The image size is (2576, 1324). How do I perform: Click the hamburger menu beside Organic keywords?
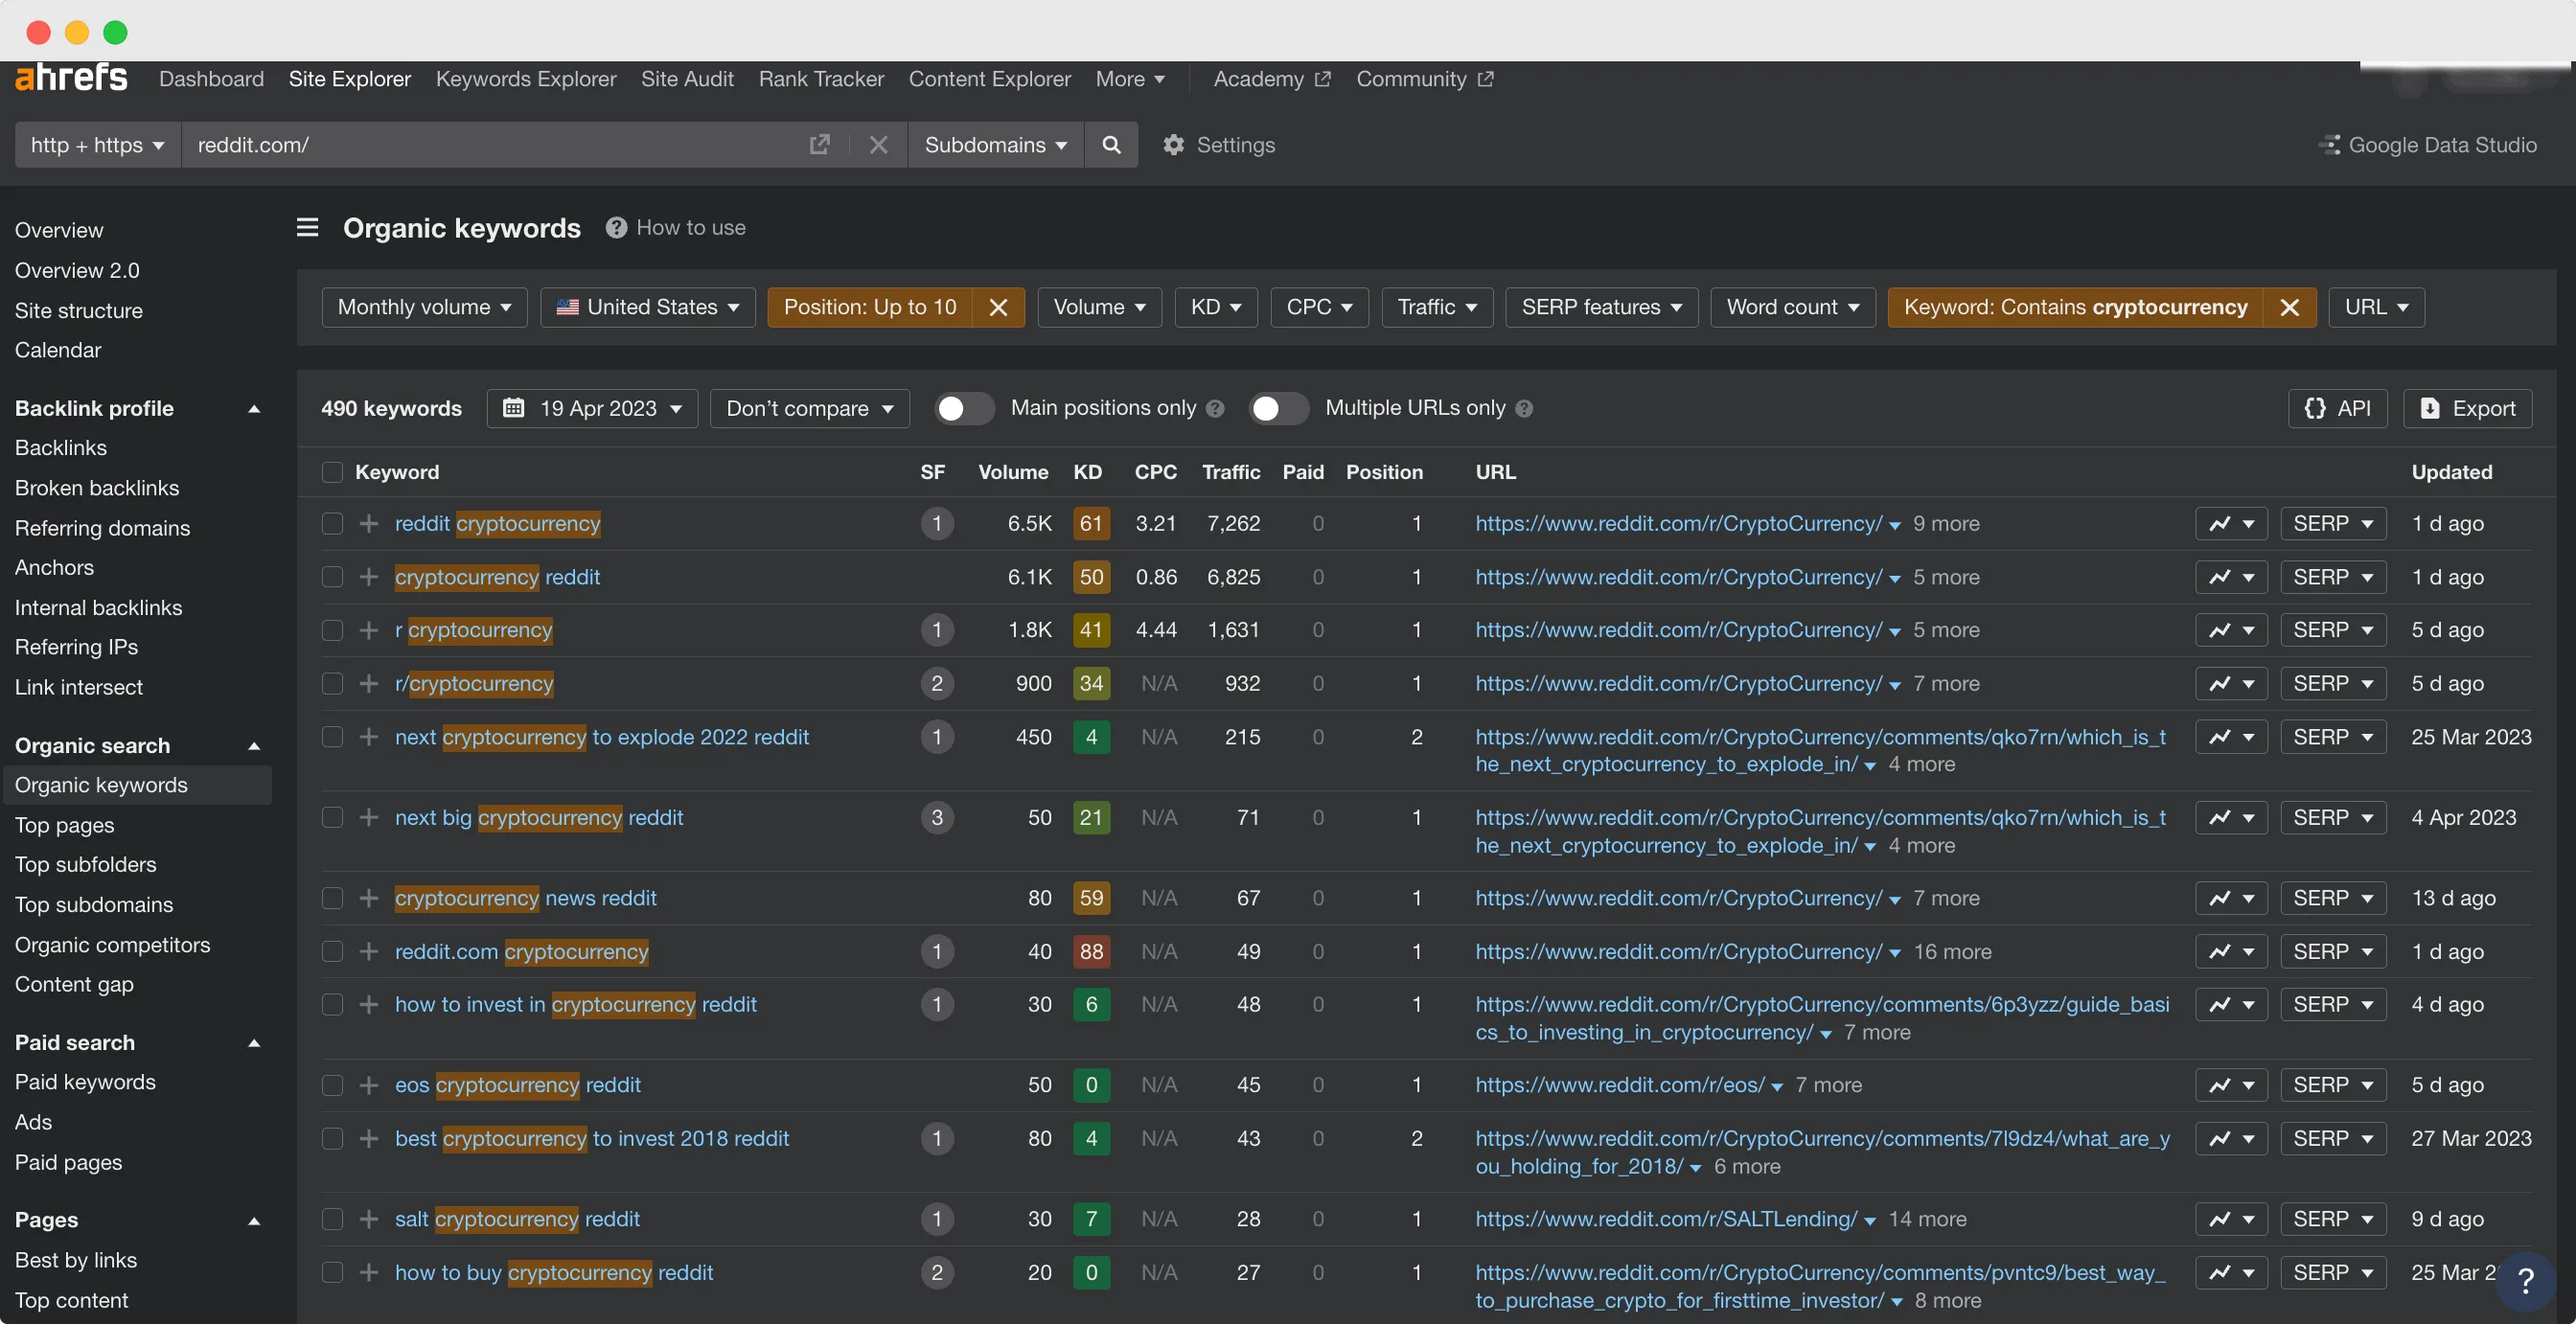307,227
